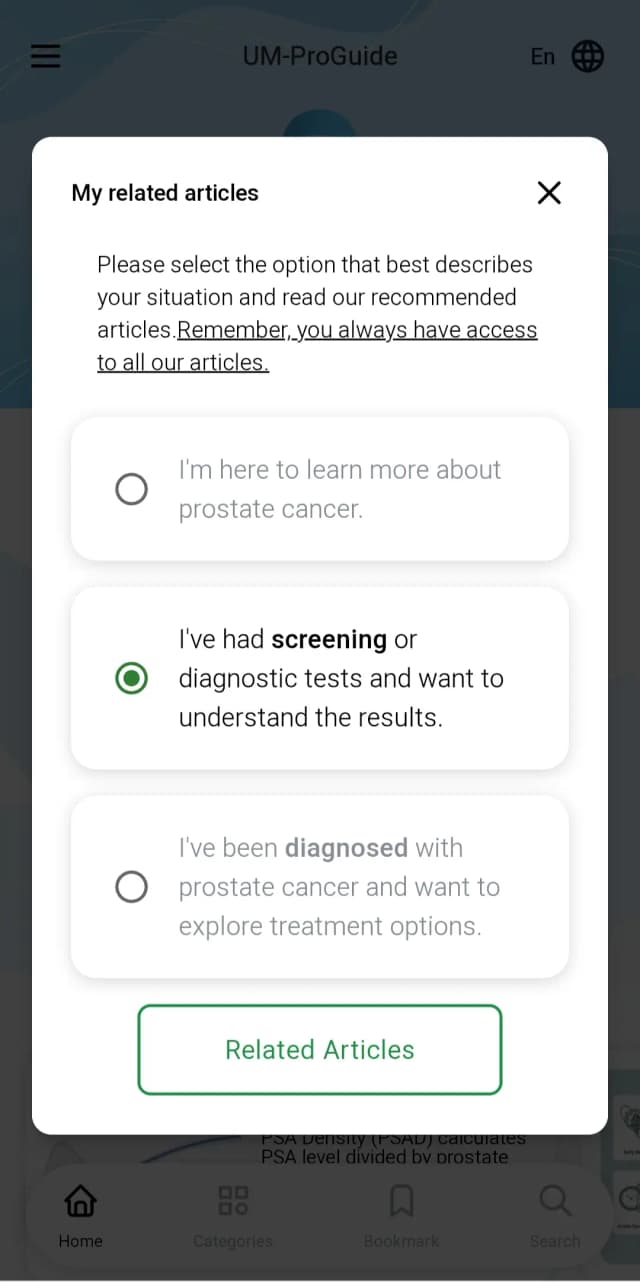Select the Search magnifier icon

pos(555,1200)
